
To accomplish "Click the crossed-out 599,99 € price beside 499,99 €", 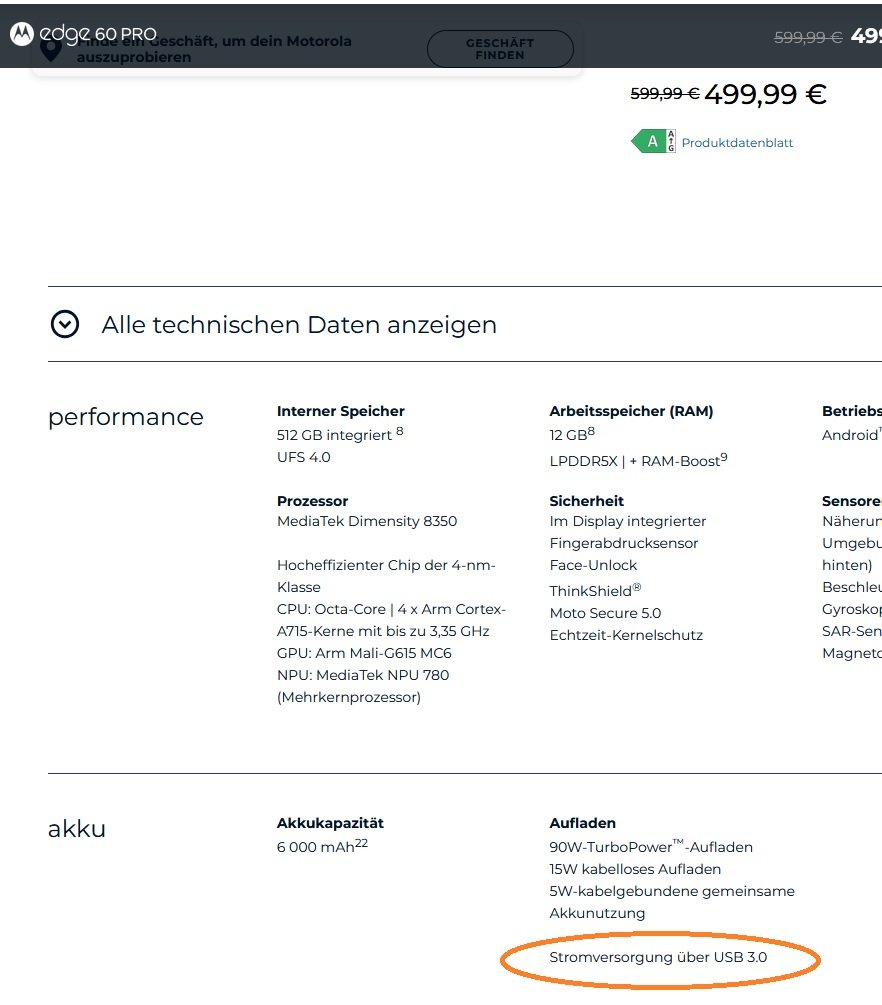I will click(x=665, y=94).
